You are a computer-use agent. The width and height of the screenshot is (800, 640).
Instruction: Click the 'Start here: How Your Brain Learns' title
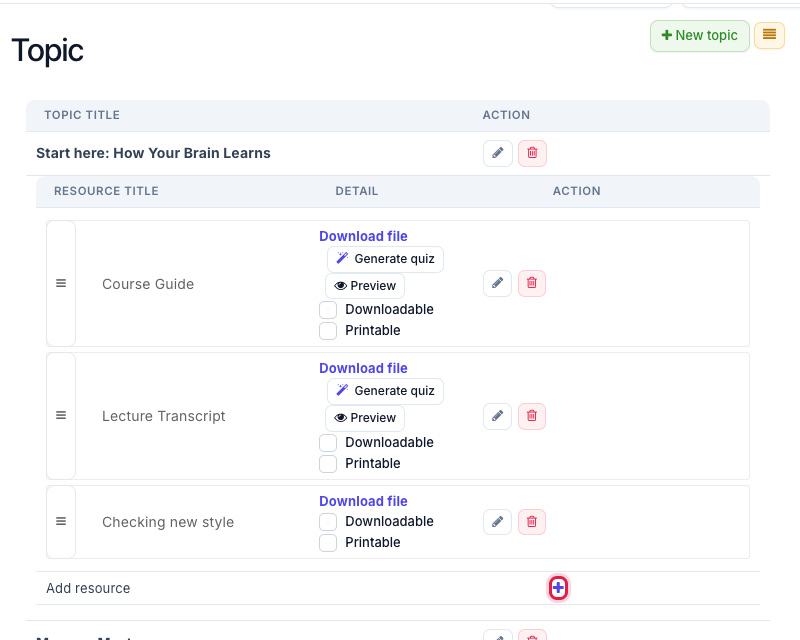coord(154,153)
